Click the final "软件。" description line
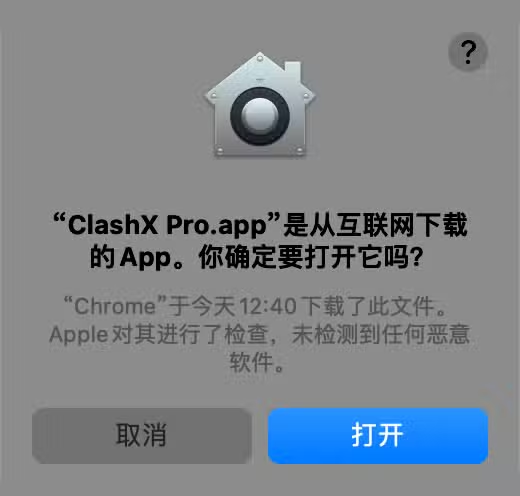Screen dimensions: 520x496 click(x=257, y=362)
